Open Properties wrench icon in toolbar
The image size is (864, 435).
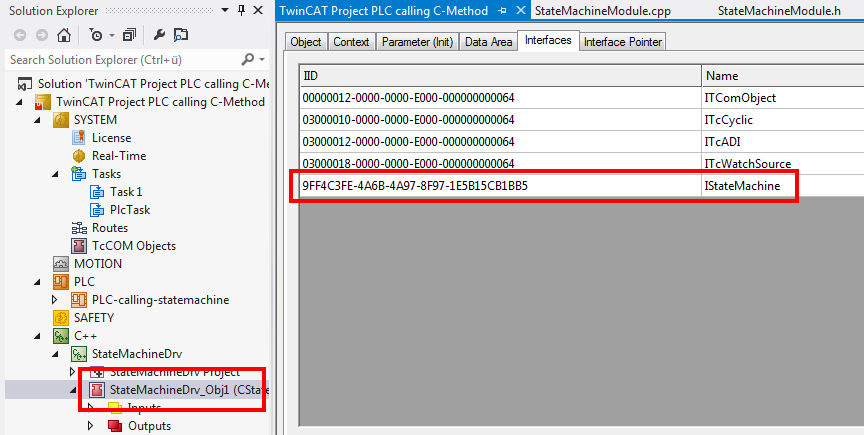(x=159, y=35)
